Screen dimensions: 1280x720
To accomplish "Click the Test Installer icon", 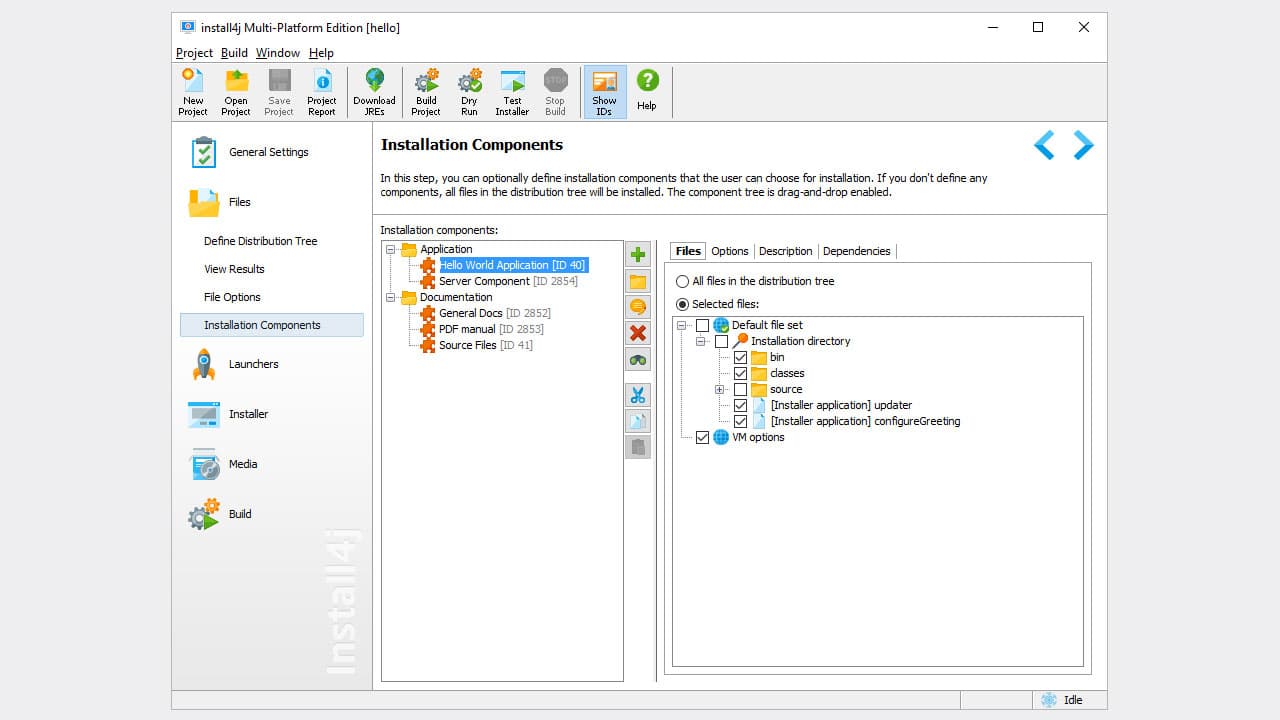I will (512, 91).
